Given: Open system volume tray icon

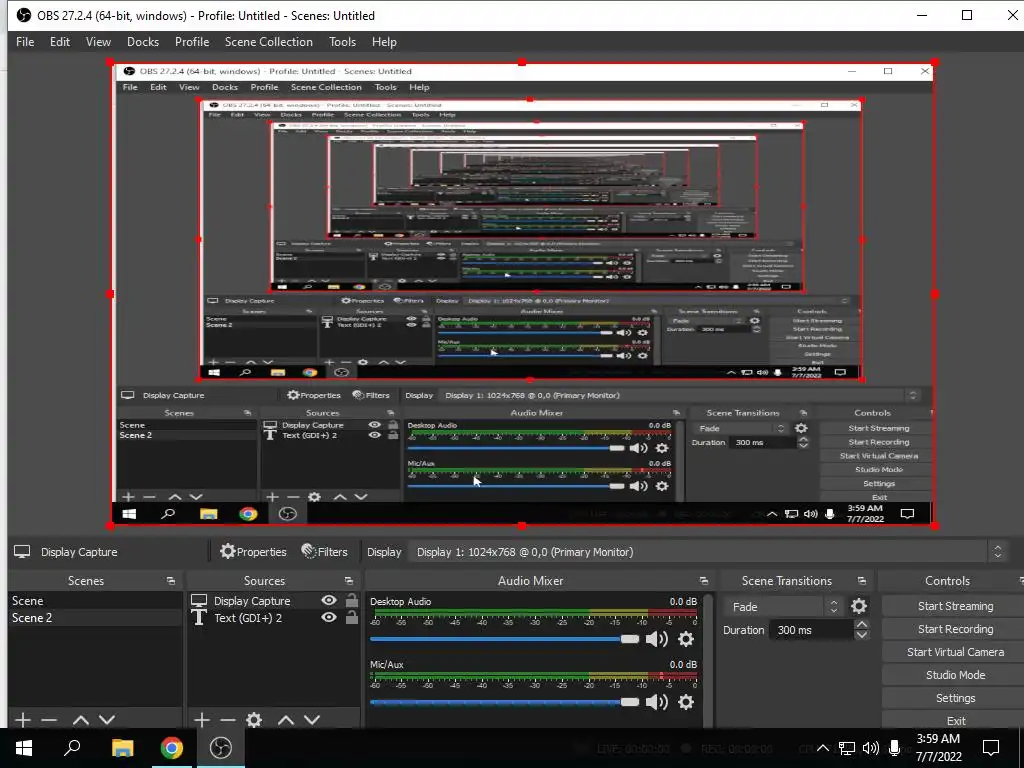Looking at the screenshot, I should (871, 748).
